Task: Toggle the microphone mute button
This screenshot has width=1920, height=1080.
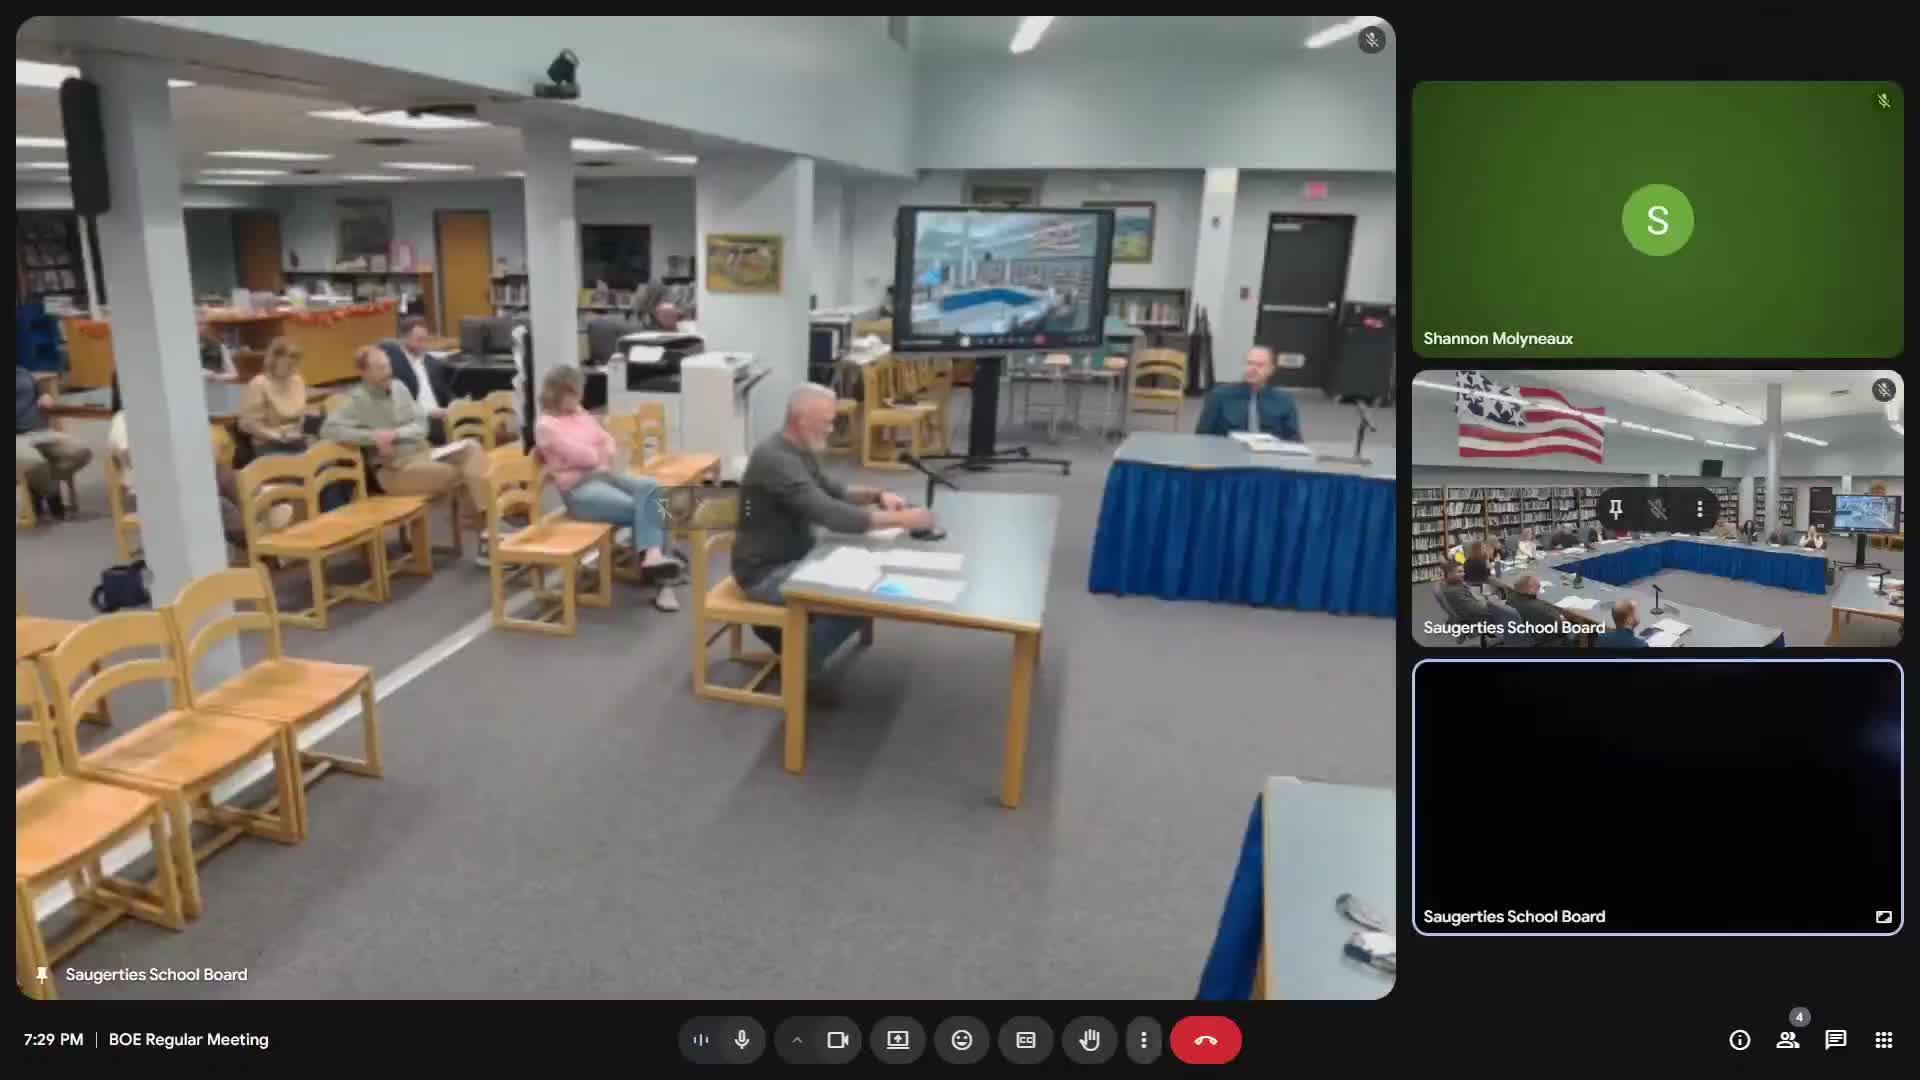Action: click(x=741, y=1040)
